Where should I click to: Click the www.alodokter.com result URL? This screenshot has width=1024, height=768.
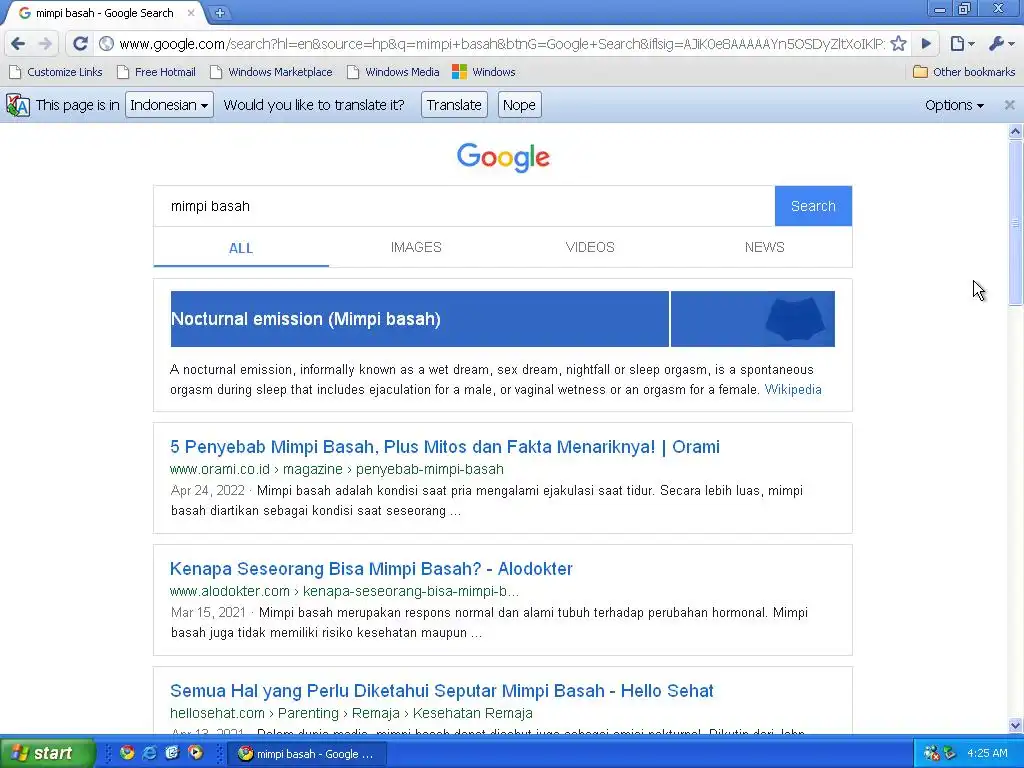click(x=344, y=592)
